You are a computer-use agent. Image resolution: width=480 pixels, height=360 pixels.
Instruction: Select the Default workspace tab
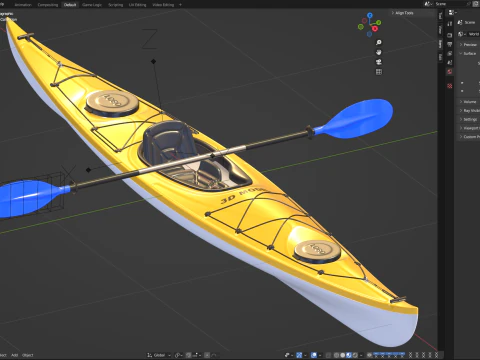click(70, 5)
